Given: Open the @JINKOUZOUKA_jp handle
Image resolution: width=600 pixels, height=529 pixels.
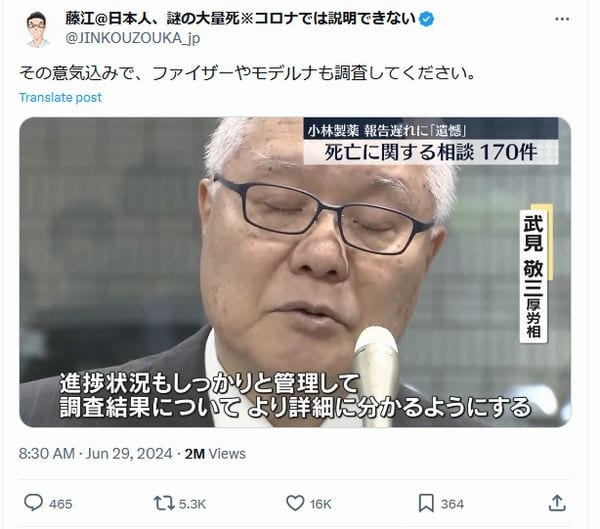Looking at the screenshot, I should (133, 38).
